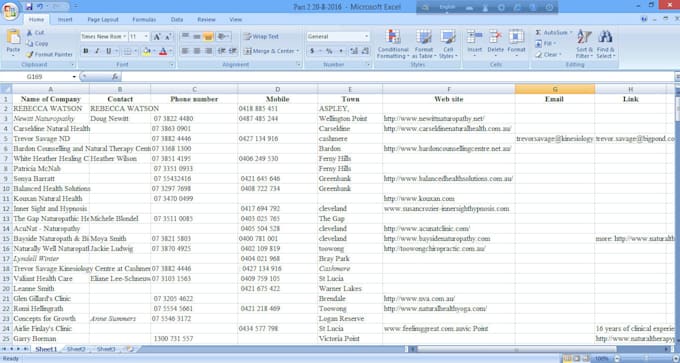Viewport: 680px width, 363px height.
Task: Apply accounting dollar format
Action: (312, 51)
